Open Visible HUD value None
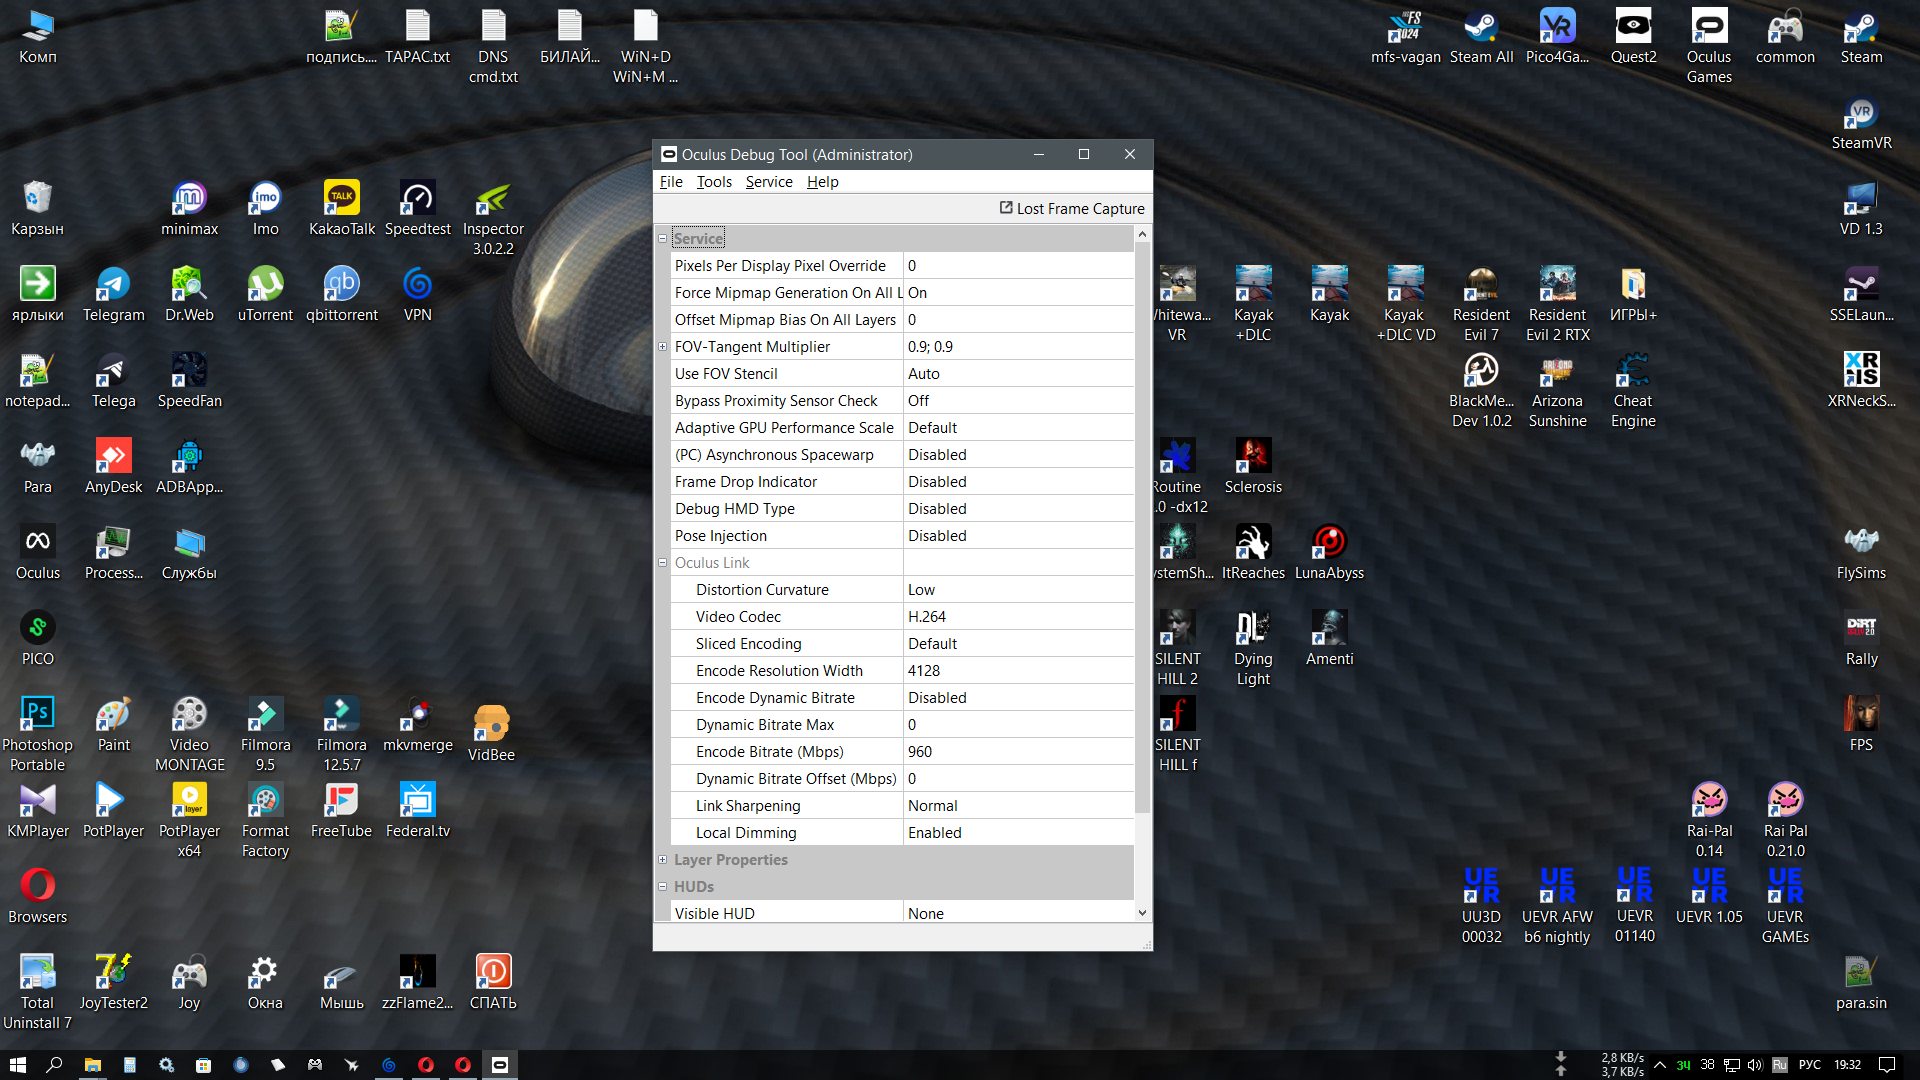 [x=1018, y=913]
